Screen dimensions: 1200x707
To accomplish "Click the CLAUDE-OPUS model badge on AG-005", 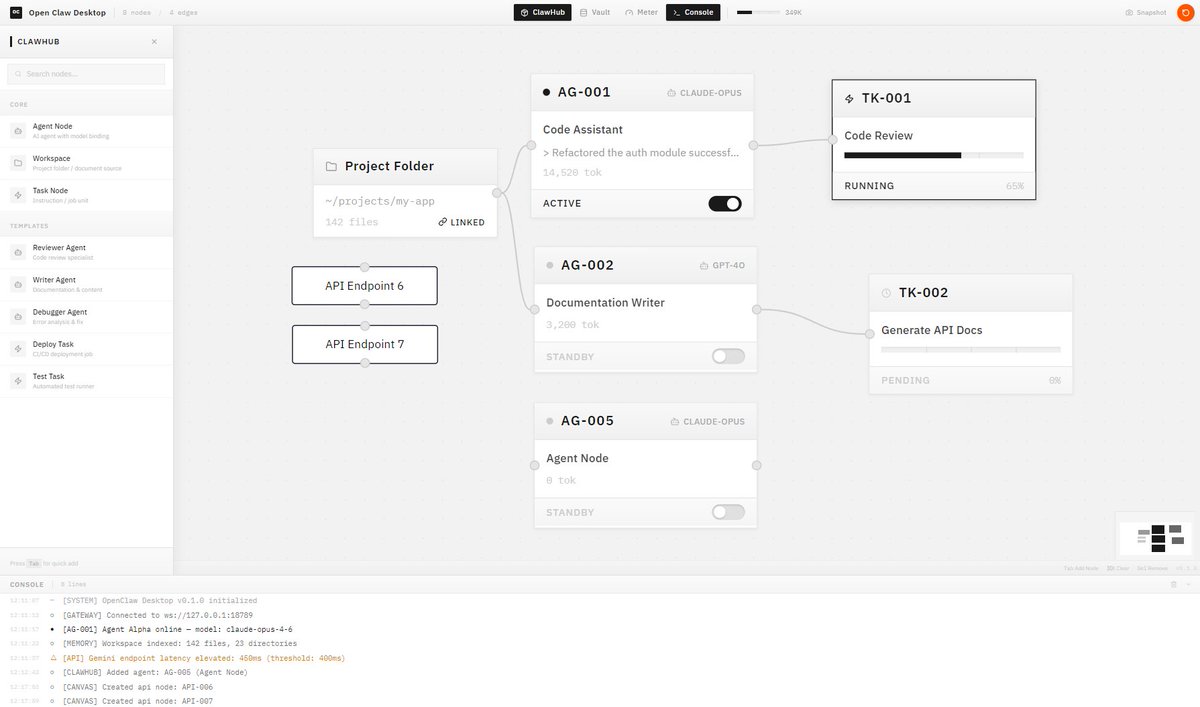I will (707, 421).
